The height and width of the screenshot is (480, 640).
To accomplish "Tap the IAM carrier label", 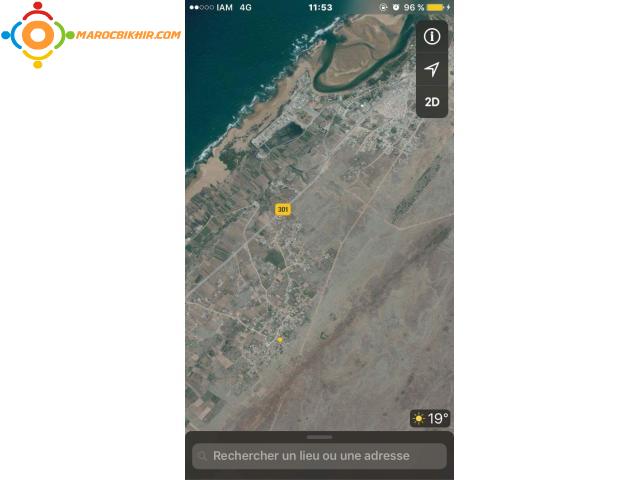I will (224, 7).
